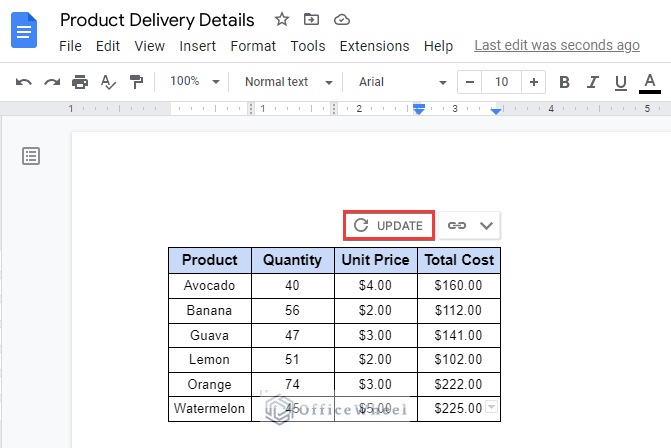Click the quantity 51 cell
Viewport: 671px width, 448px height.
pyautogui.click(x=293, y=359)
